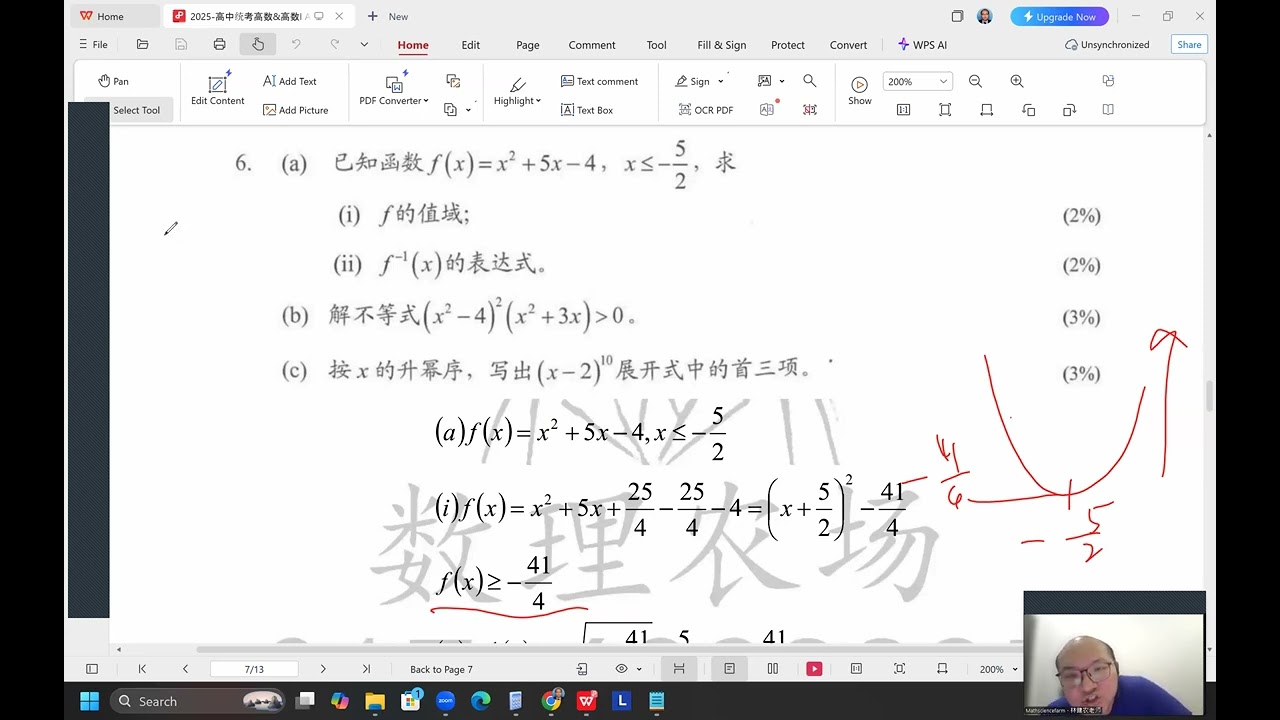This screenshot has height=720, width=1280.
Task: Expand eye protection dropdown arrow
Action: (x=639, y=669)
